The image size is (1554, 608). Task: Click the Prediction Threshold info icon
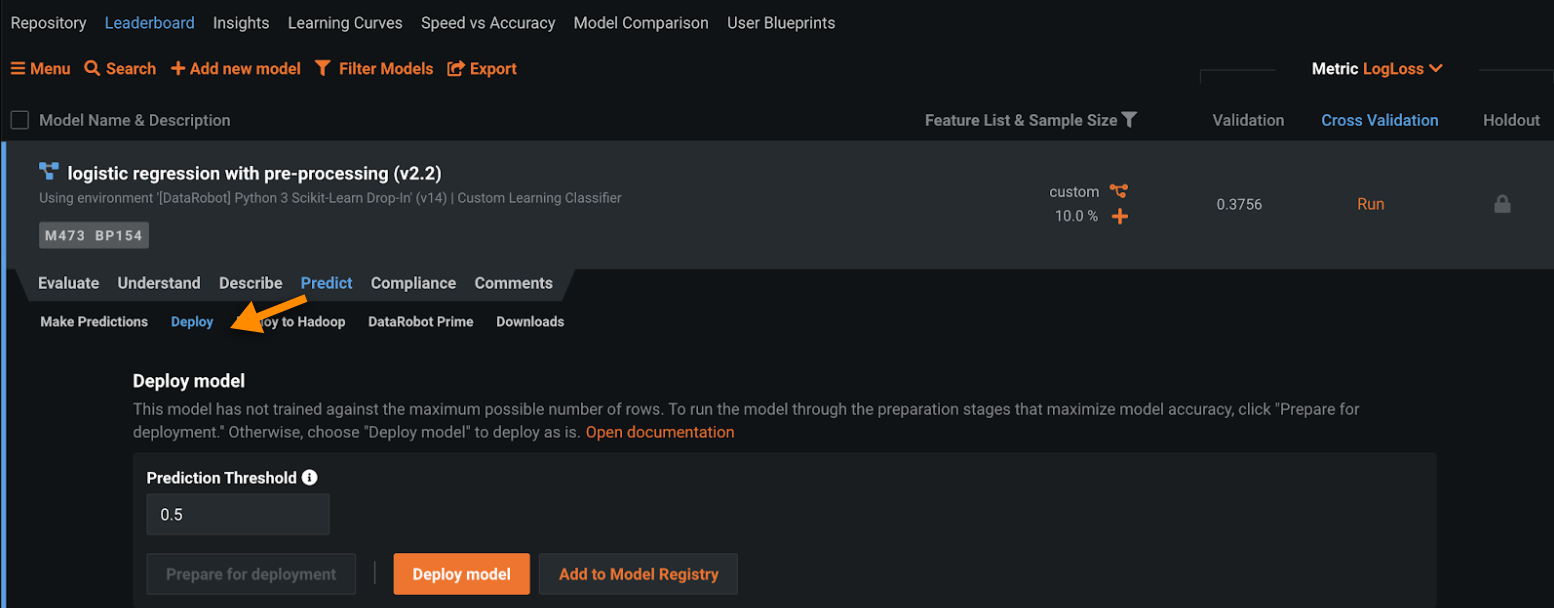(310, 478)
